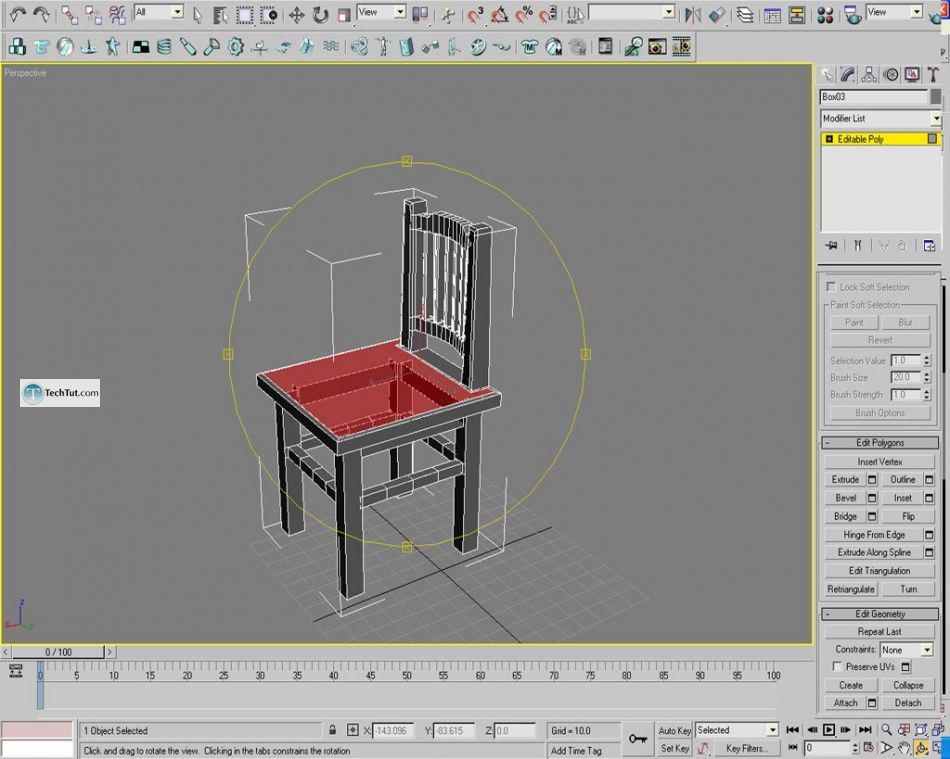Click the Redo arrow icon

(x=41, y=15)
